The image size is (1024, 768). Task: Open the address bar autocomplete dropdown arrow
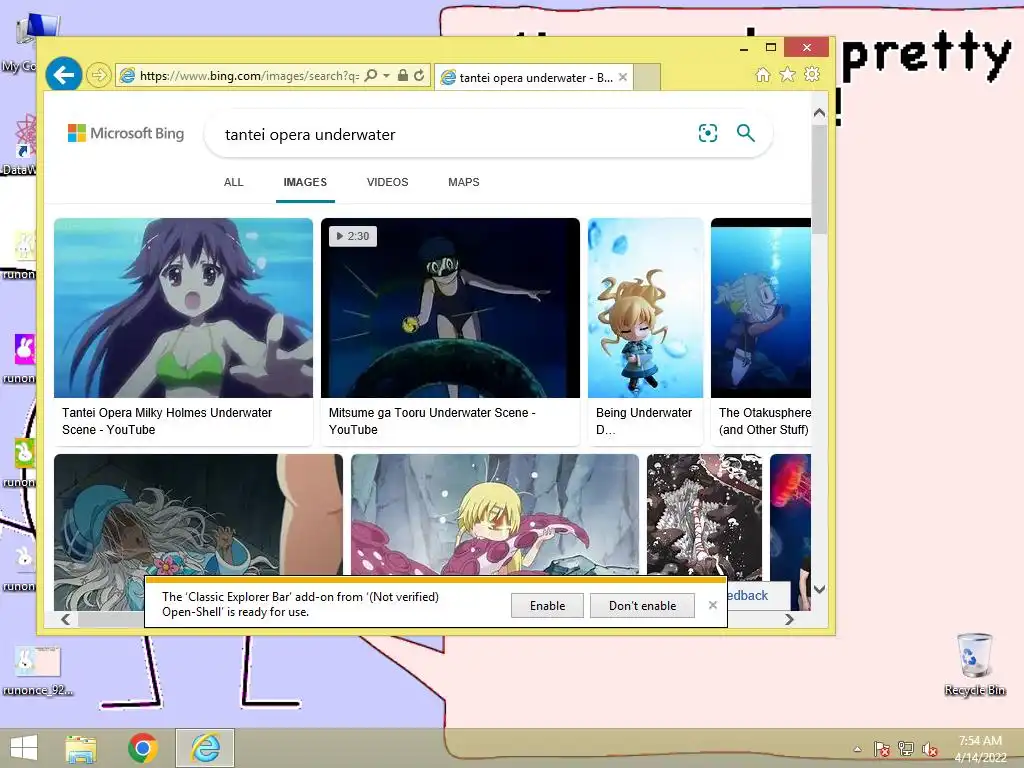pos(387,76)
